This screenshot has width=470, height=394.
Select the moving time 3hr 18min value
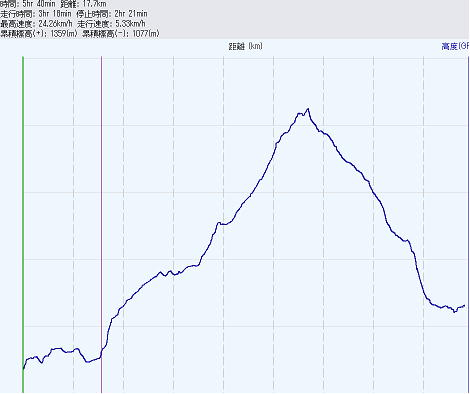pos(55,14)
